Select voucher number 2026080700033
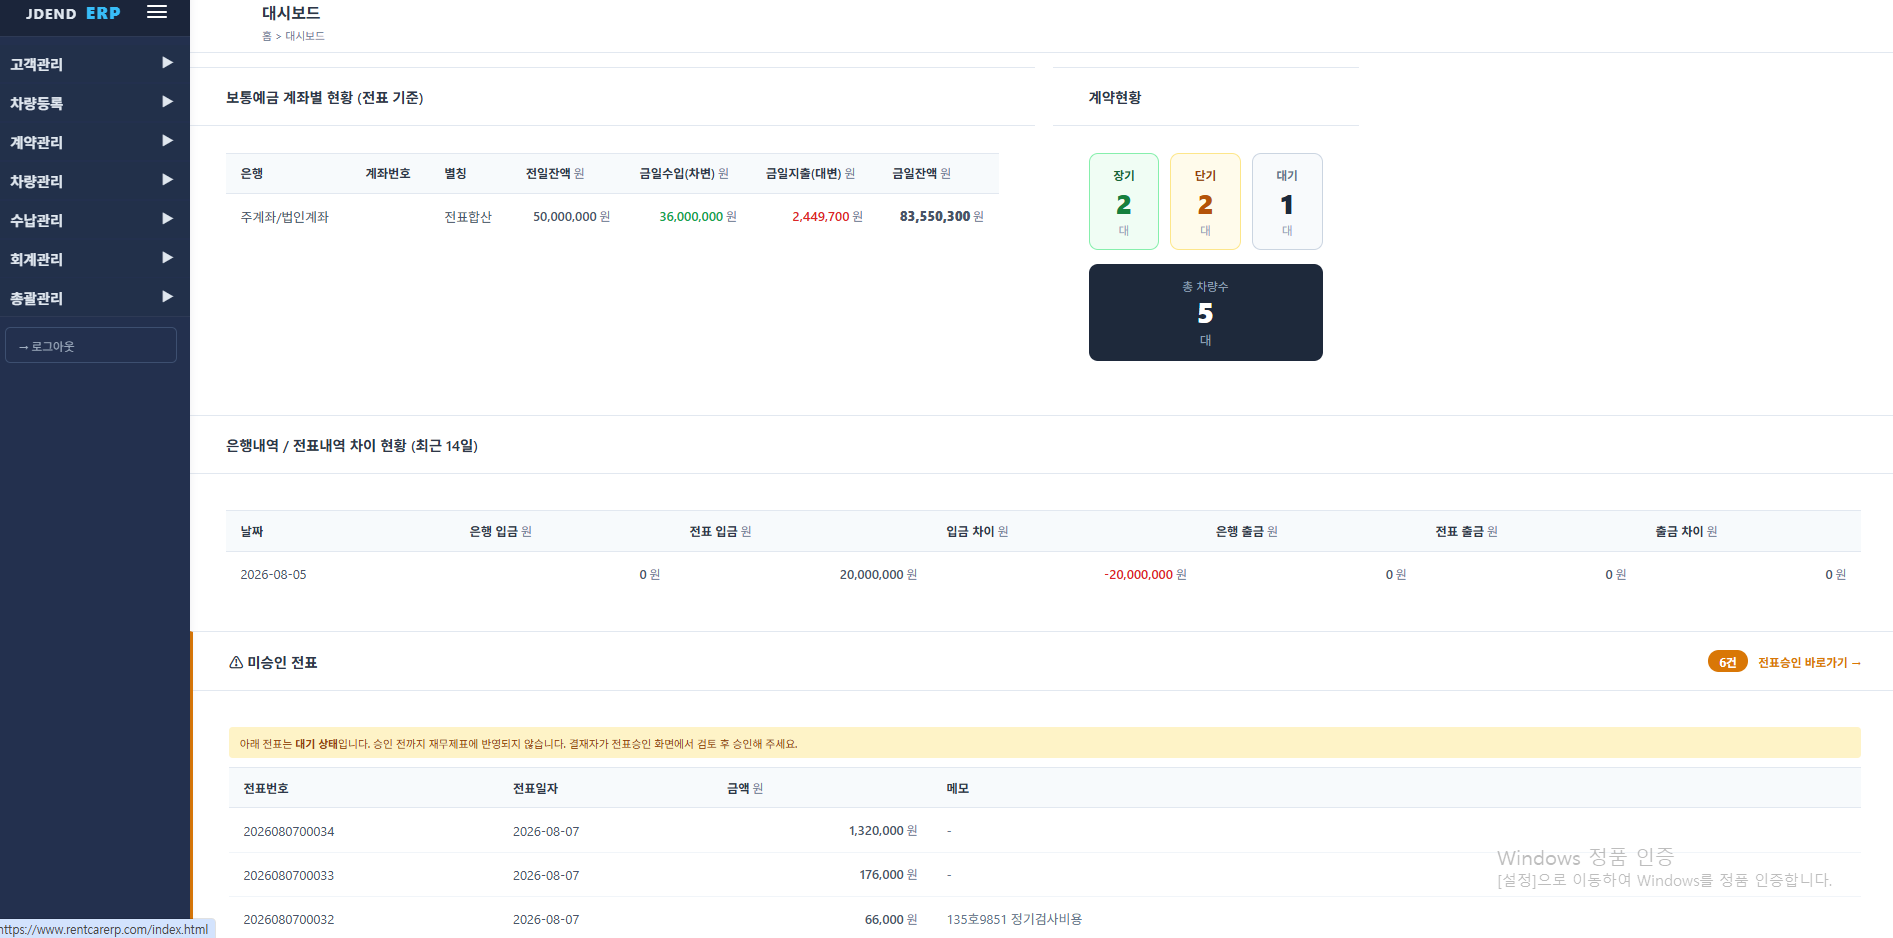The height and width of the screenshot is (938, 1893). point(289,876)
